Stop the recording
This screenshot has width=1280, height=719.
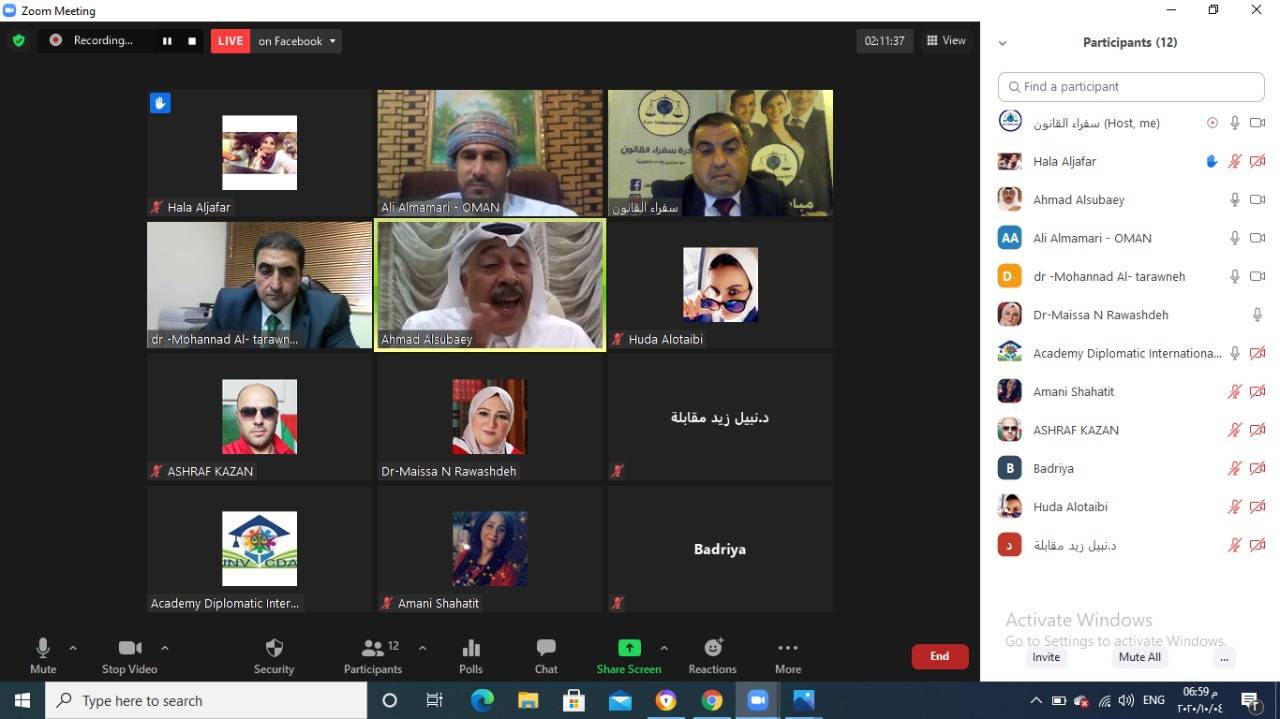tap(192, 41)
